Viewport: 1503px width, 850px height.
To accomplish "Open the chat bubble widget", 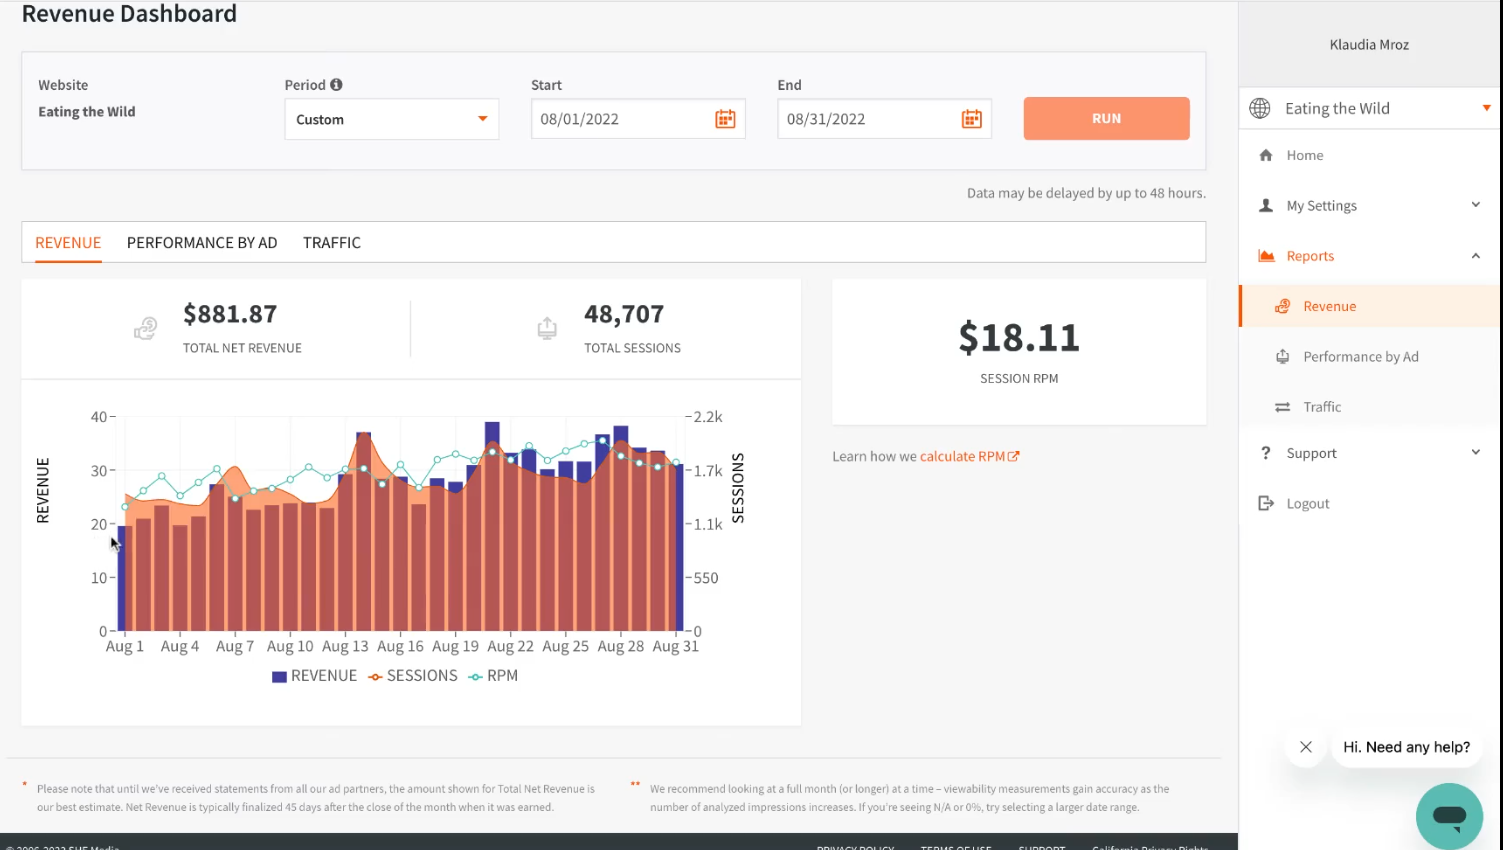I will 1449,816.
